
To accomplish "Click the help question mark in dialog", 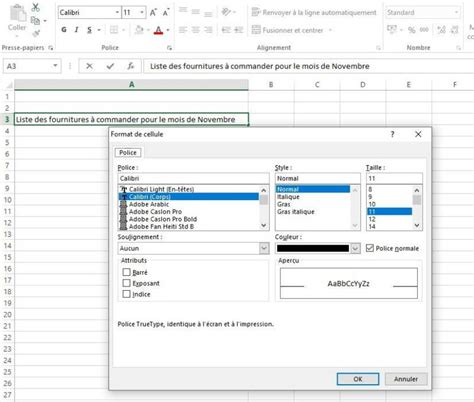I will point(392,134).
